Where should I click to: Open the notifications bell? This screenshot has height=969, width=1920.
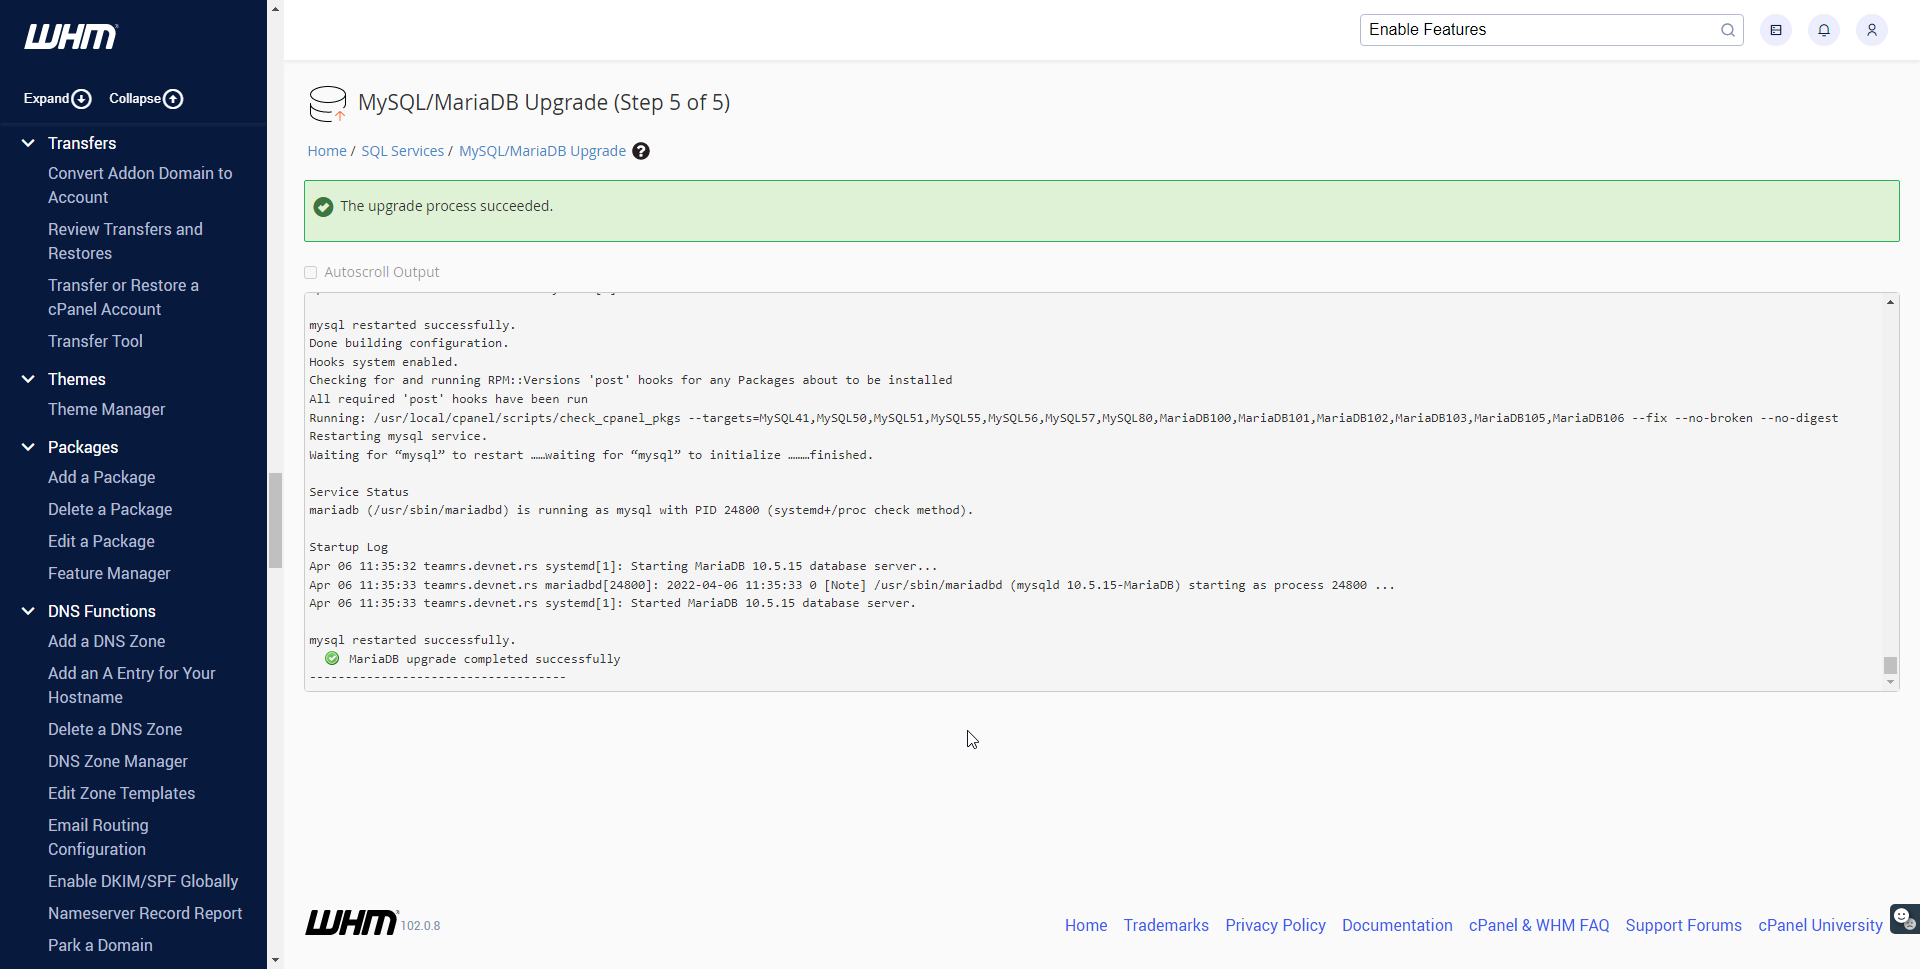1824,30
